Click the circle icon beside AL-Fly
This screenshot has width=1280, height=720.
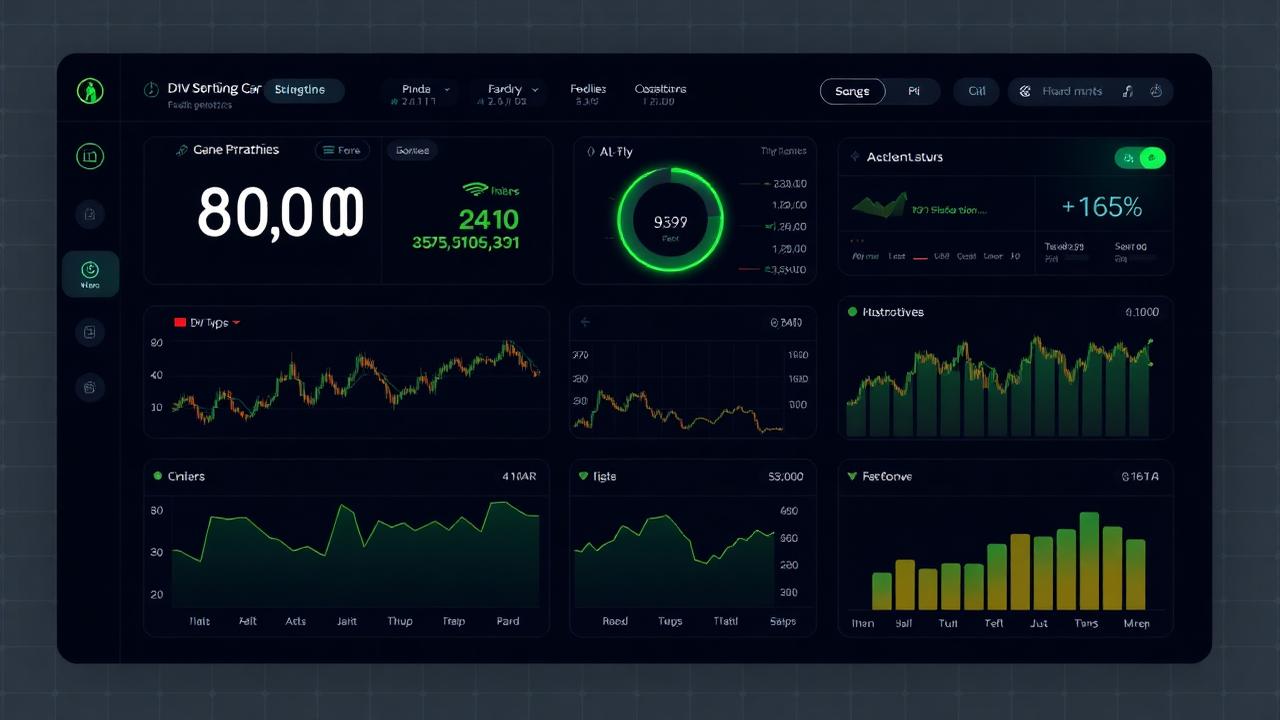point(590,152)
